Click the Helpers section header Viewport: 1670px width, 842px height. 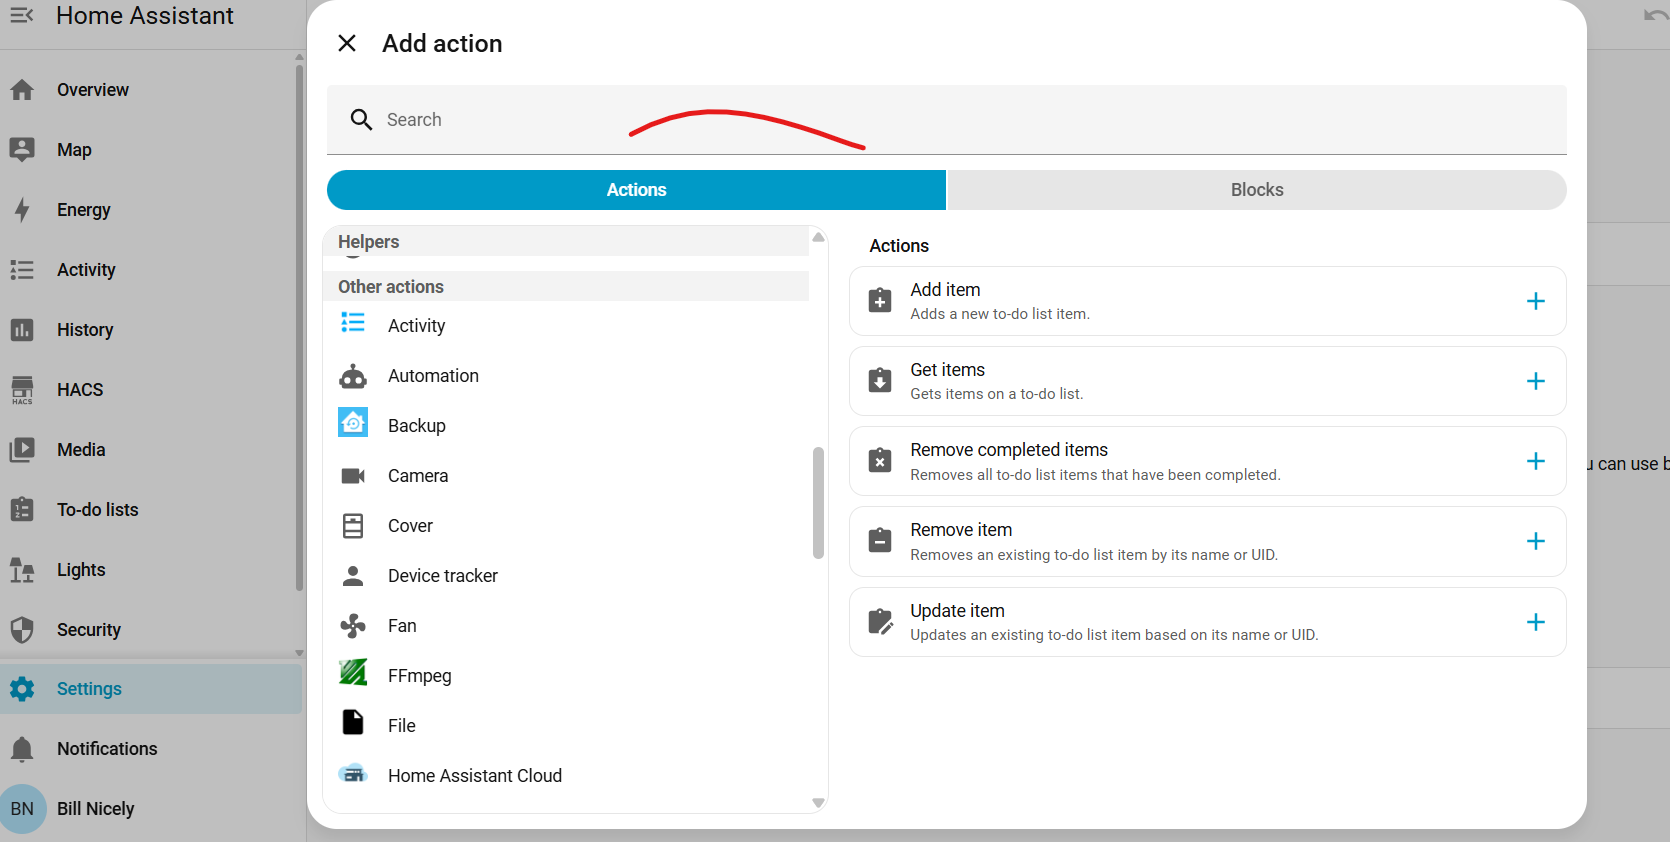[x=566, y=242]
